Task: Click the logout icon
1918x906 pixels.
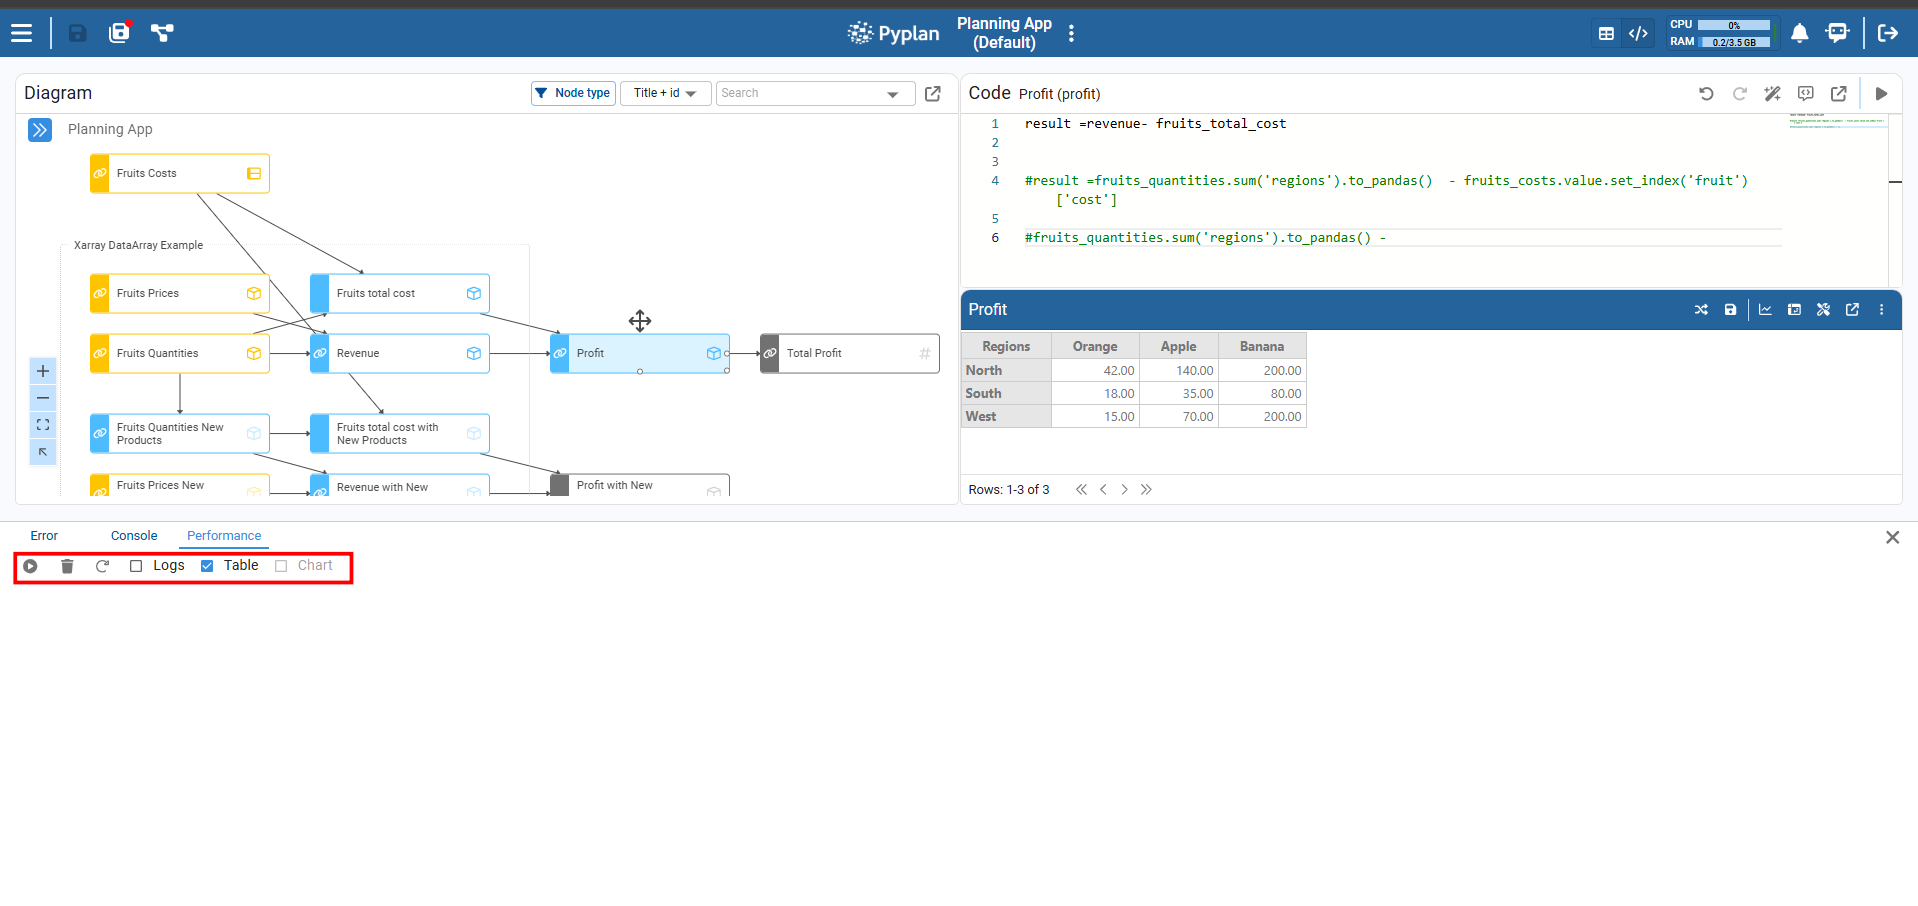Action: coord(1887,33)
